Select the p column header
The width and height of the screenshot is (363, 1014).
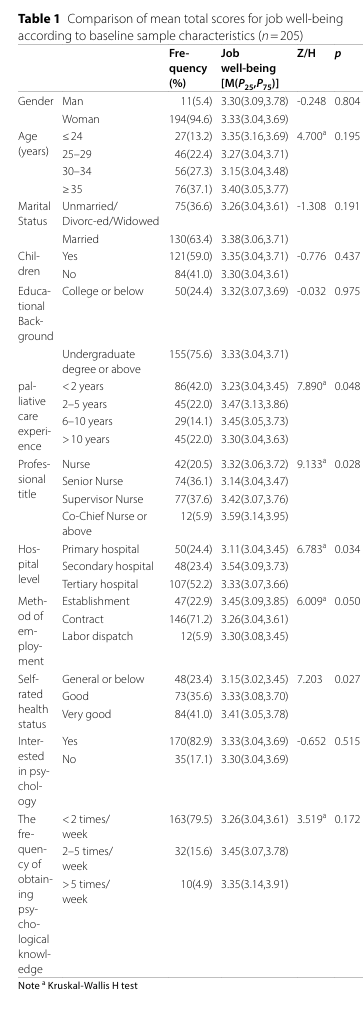[338, 55]
